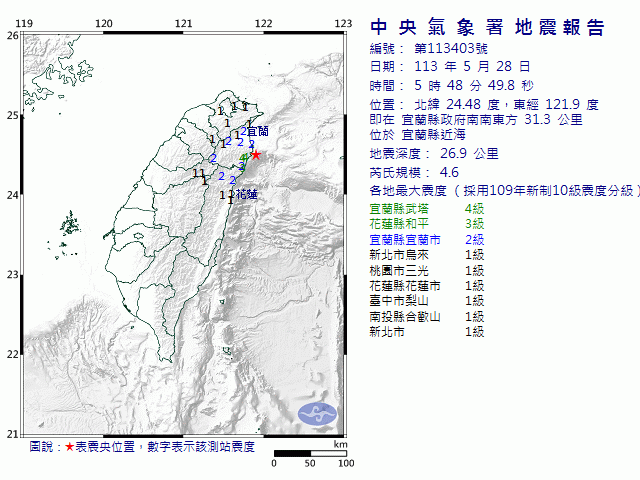The image size is (640, 480).
Task: Click the magnitude value 4.6
Action: (x=449, y=172)
